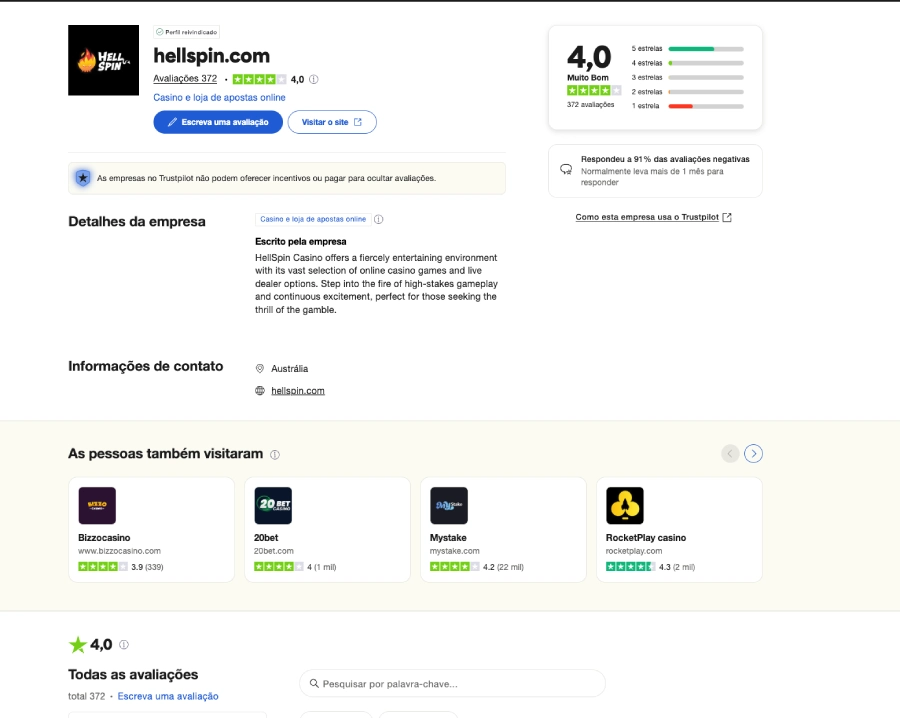
Task: Open the Bizzocasino logo thumbnail
Action: coord(97,506)
